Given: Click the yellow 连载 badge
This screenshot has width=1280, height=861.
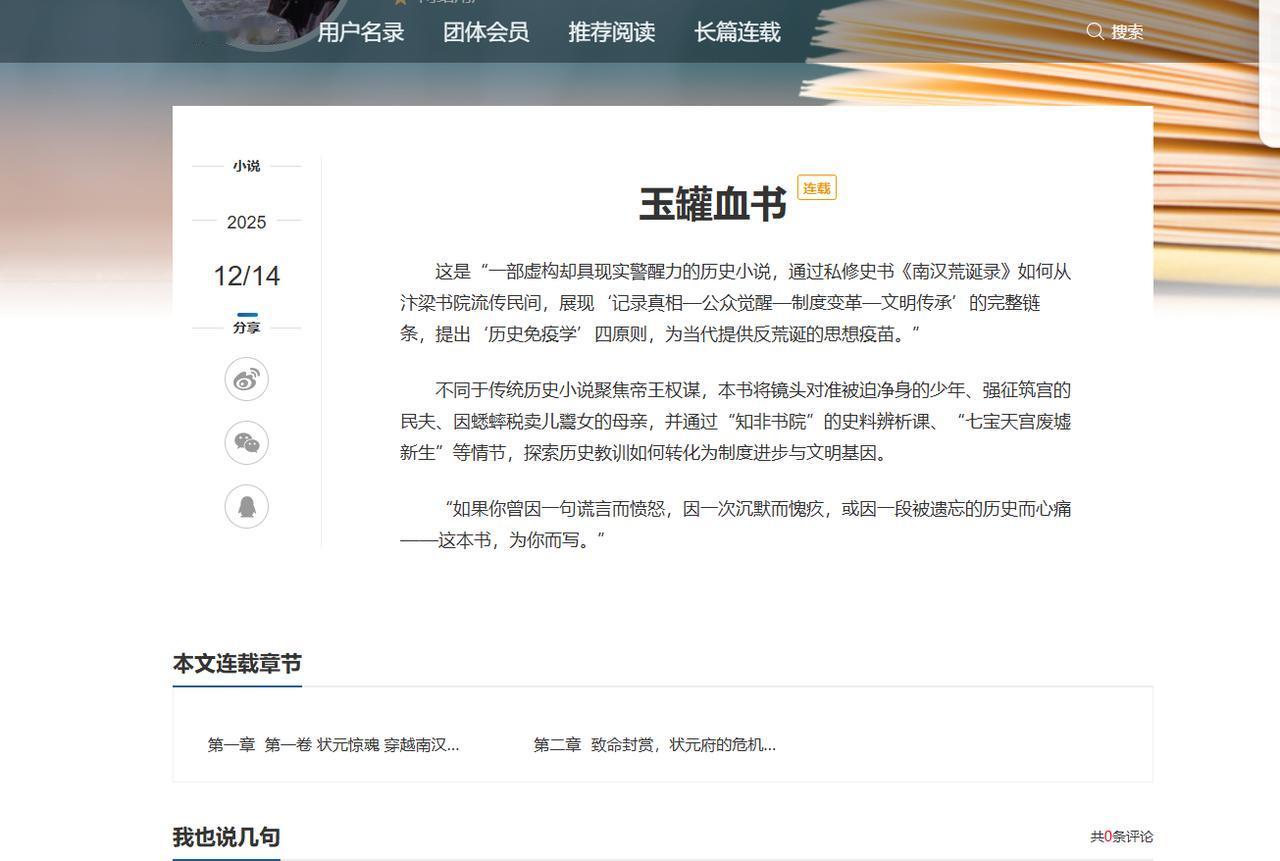Looking at the screenshot, I should pyautogui.click(x=815, y=187).
